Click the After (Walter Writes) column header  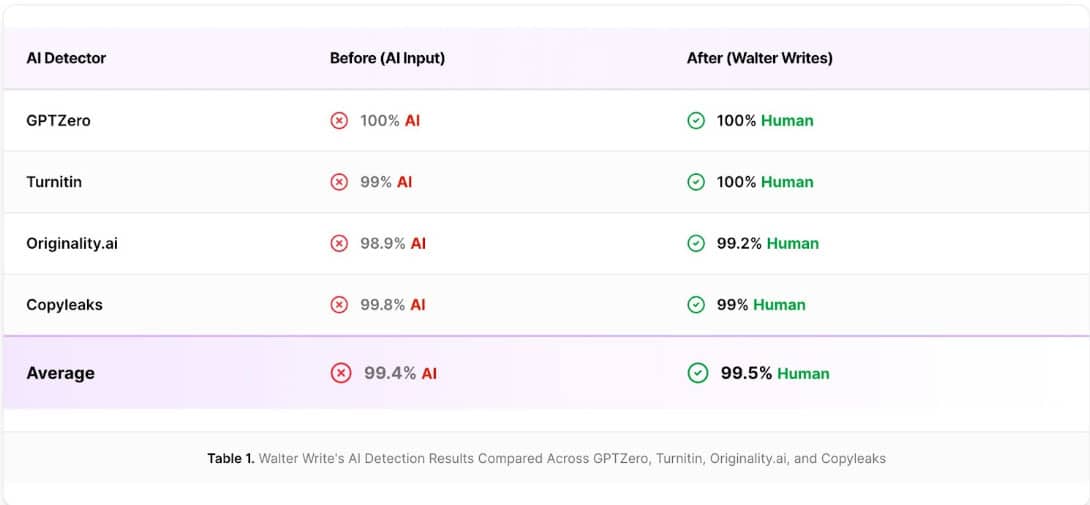pos(759,58)
